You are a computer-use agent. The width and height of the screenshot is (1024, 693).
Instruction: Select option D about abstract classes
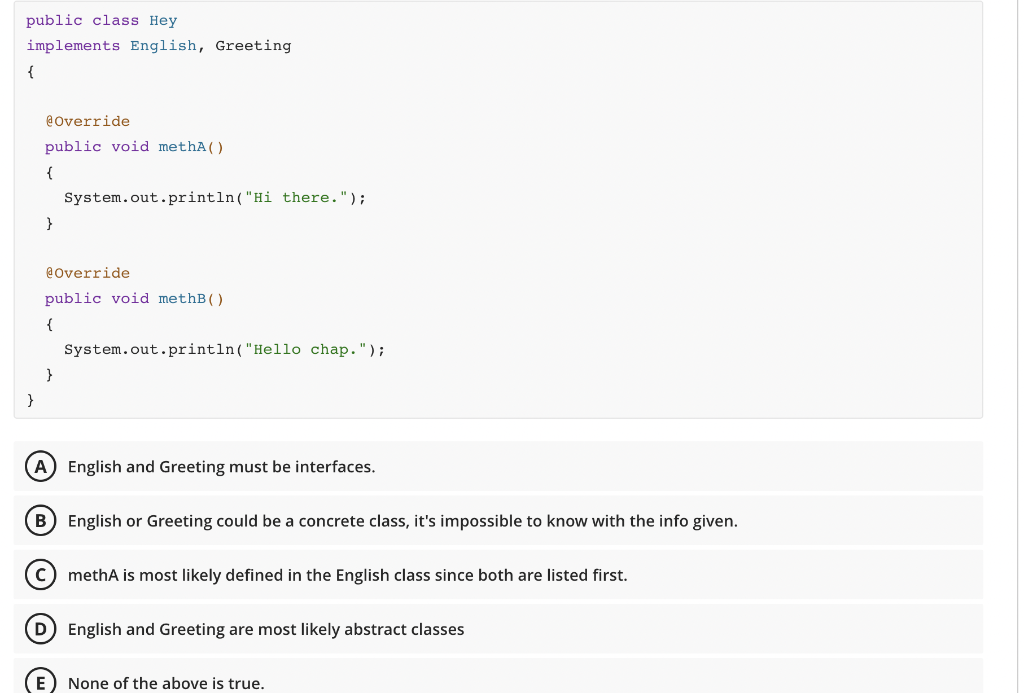pos(265,629)
